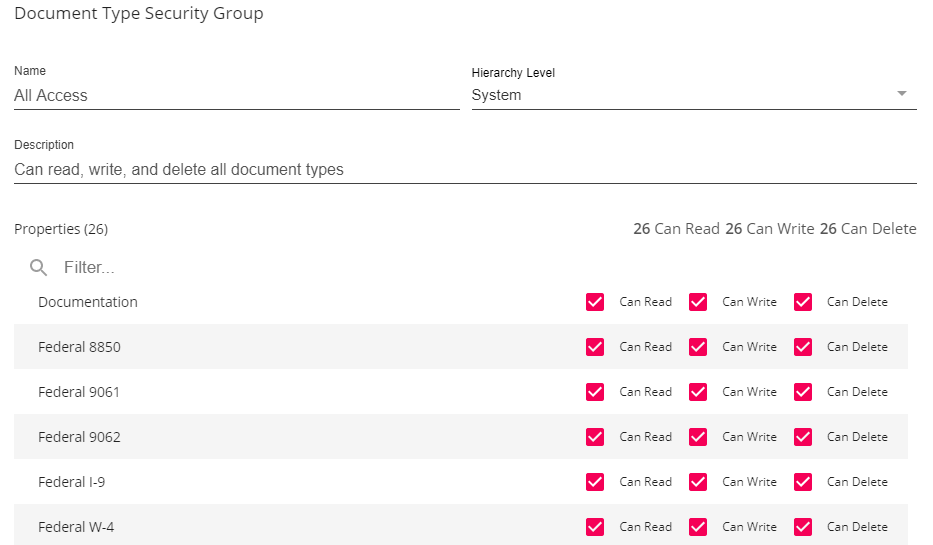The image size is (933, 545).
Task: Toggle Can Delete for Federal 8850
Action: [x=802, y=347]
